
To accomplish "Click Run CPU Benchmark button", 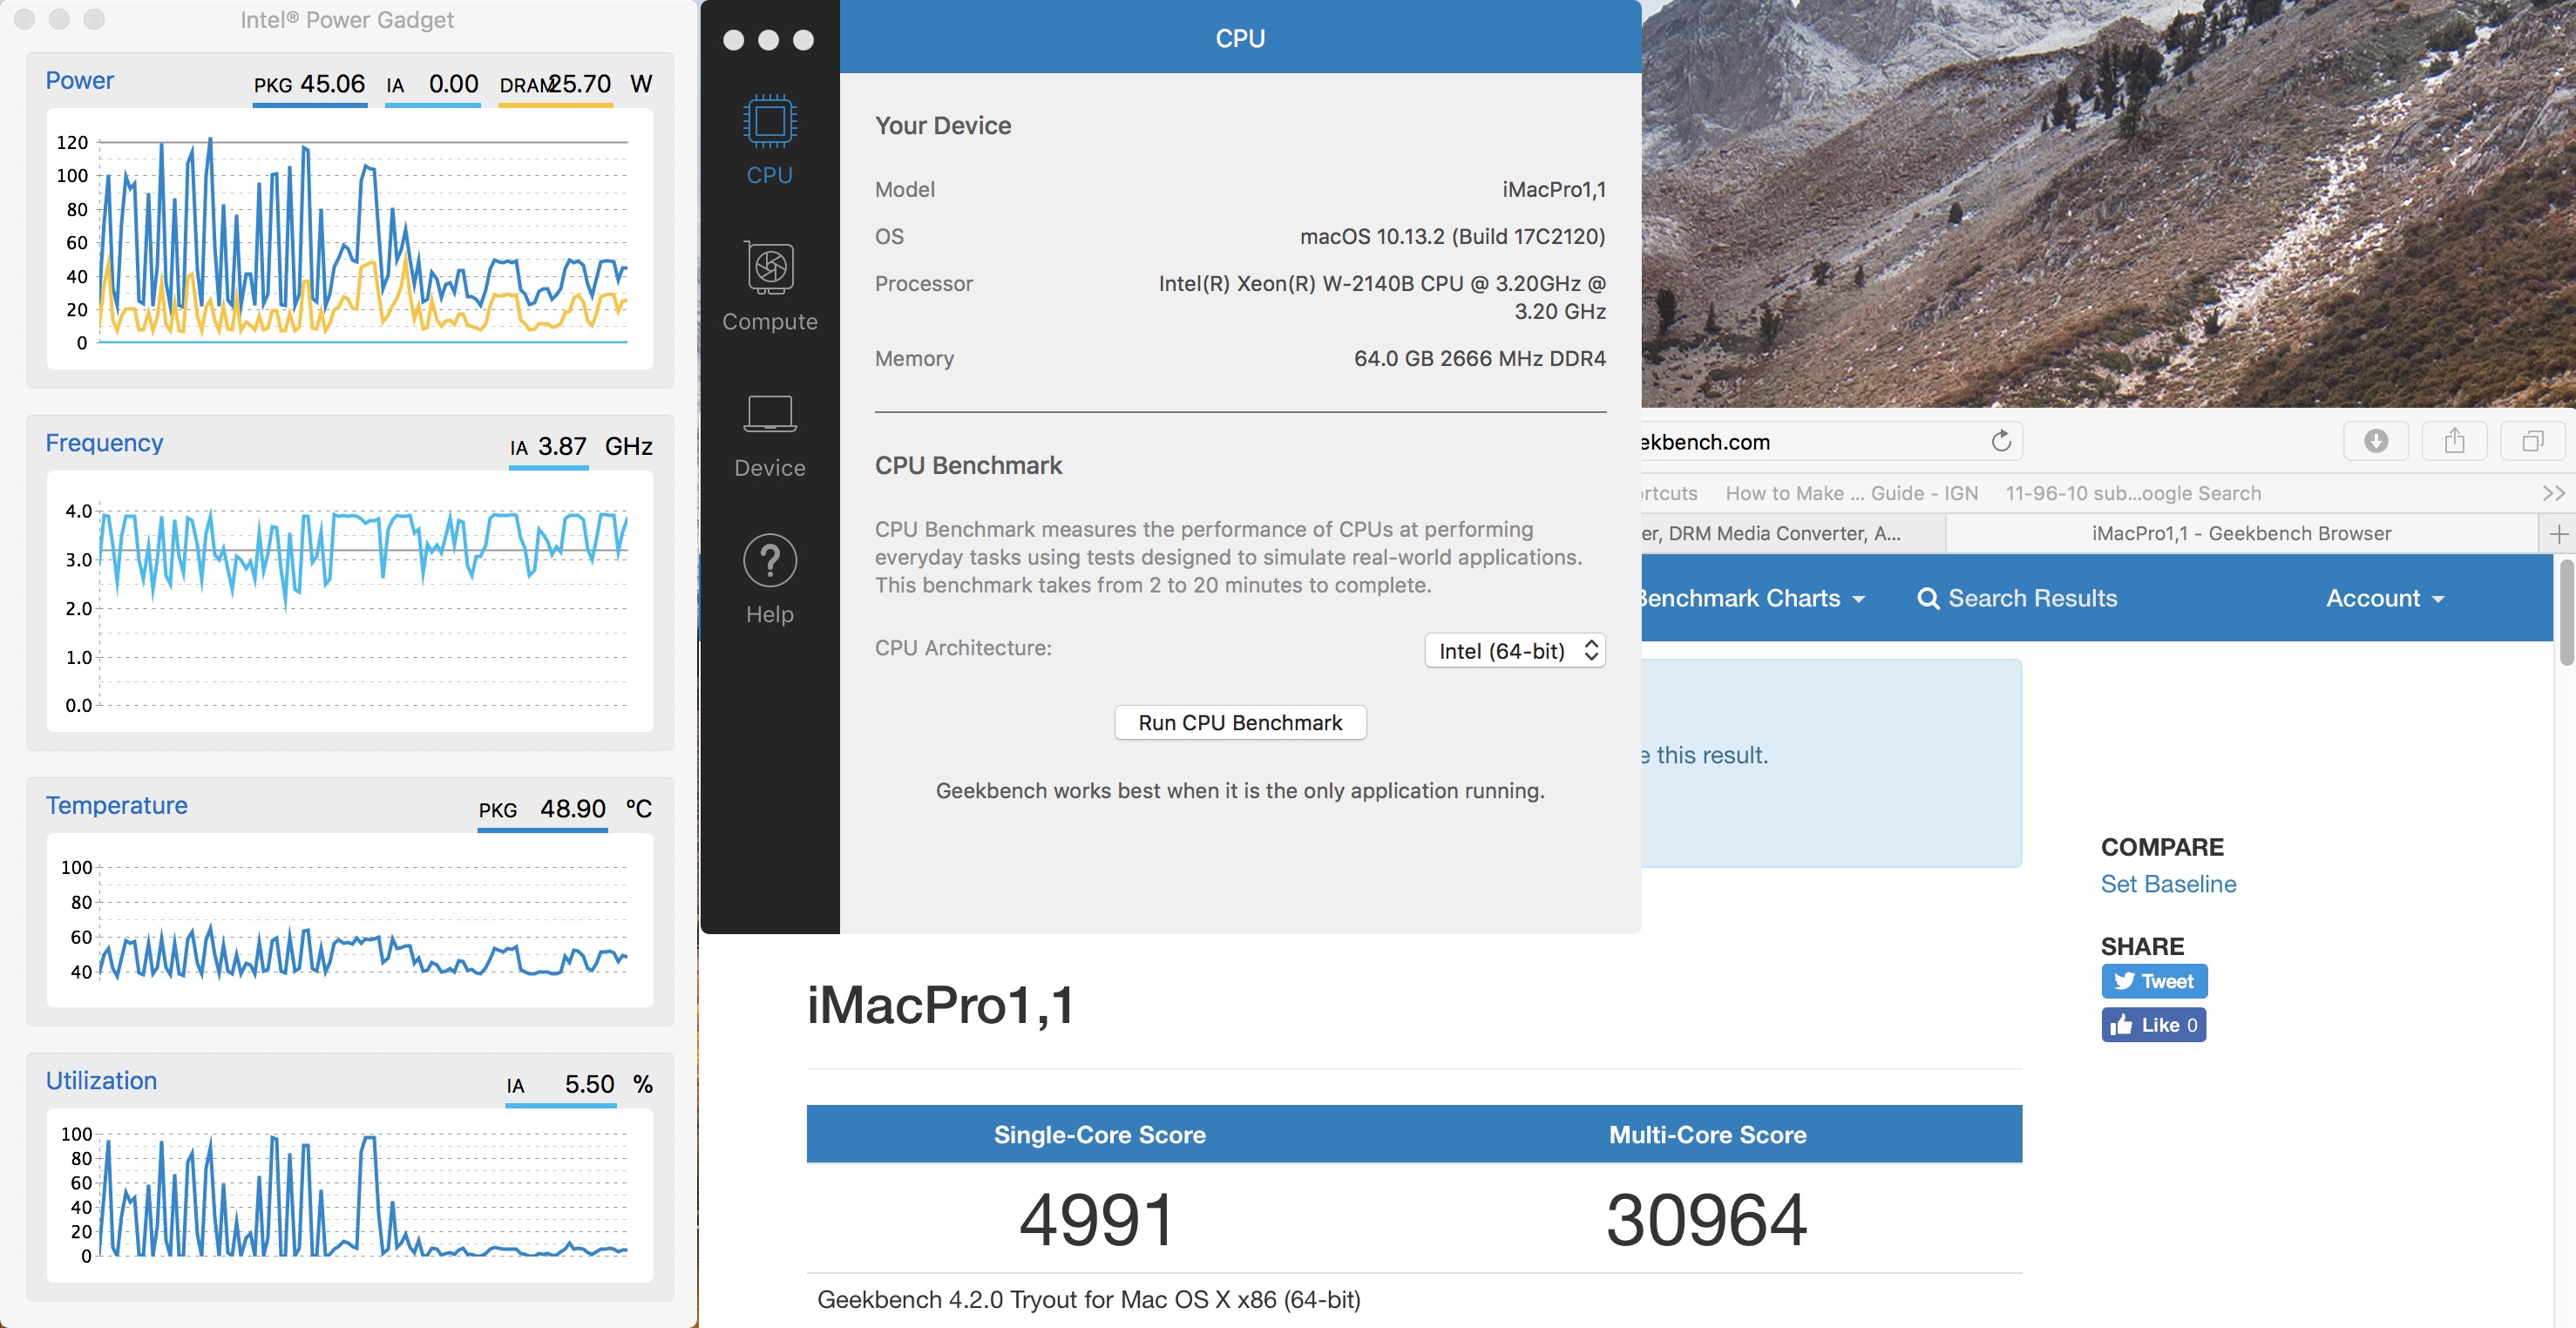I will [x=1240, y=722].
